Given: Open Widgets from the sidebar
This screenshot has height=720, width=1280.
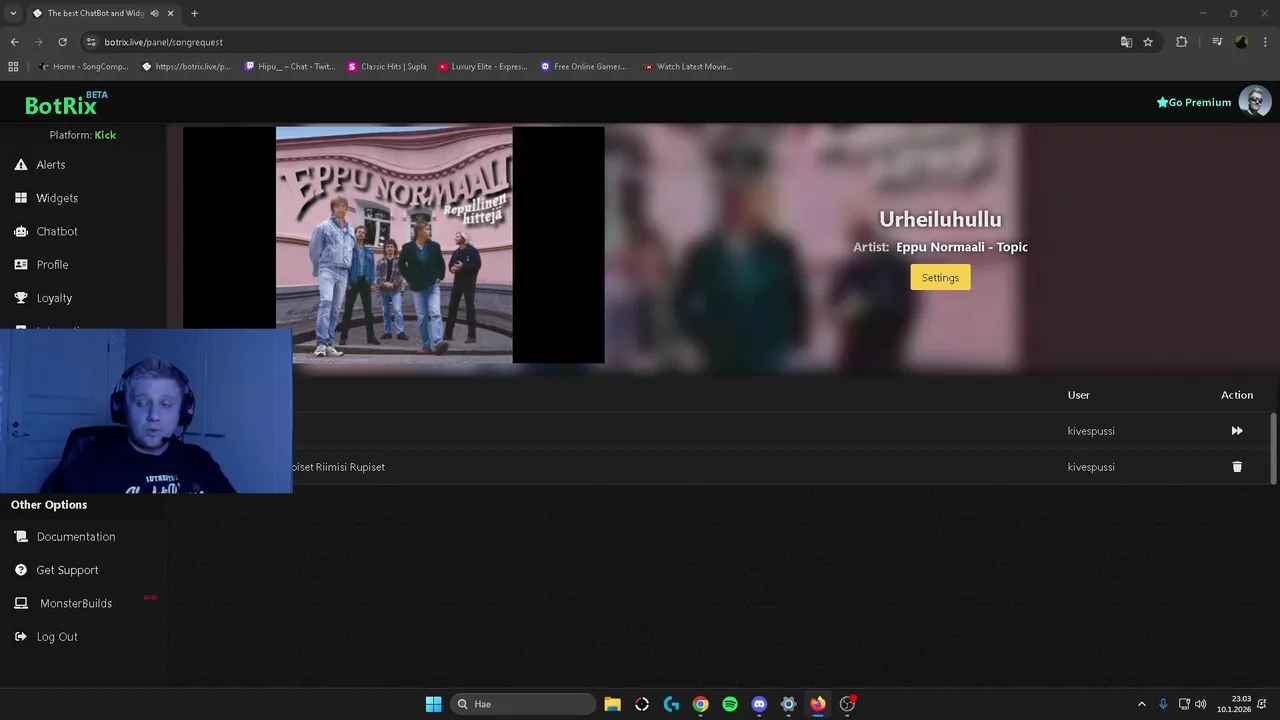Looking at the screenshot, I should tap(57, 198).
